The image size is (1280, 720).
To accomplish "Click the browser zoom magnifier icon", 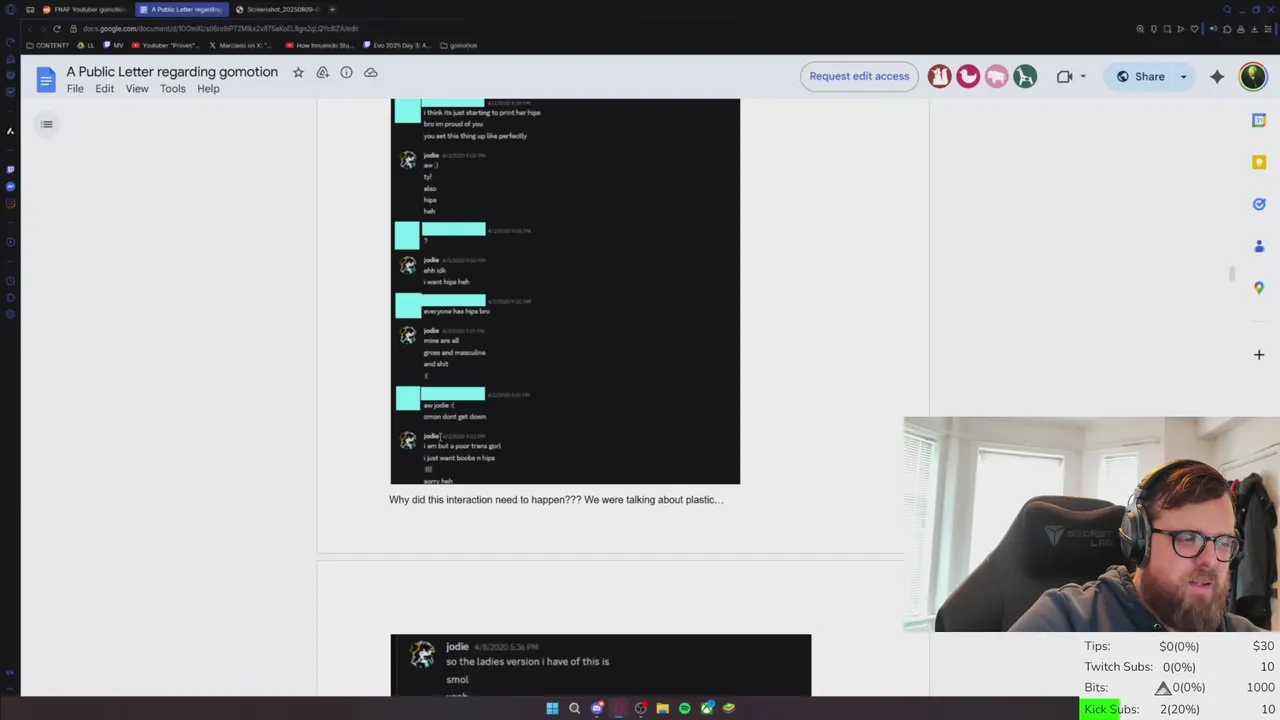I will point(1140,29).
